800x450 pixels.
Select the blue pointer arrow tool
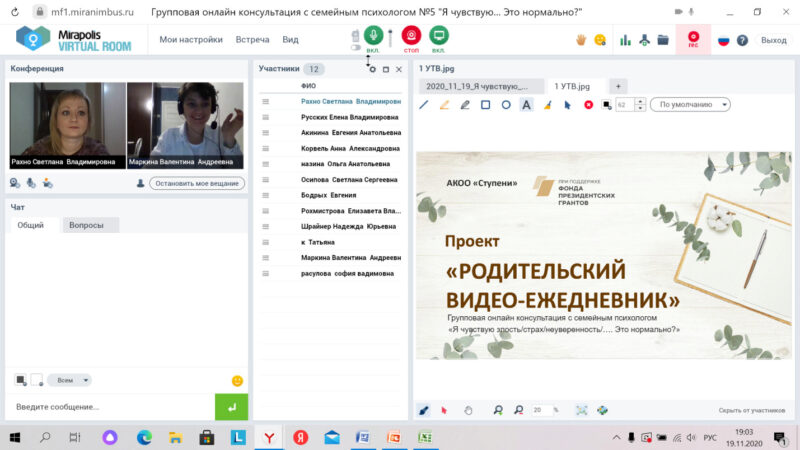click(x=567, y=105)
